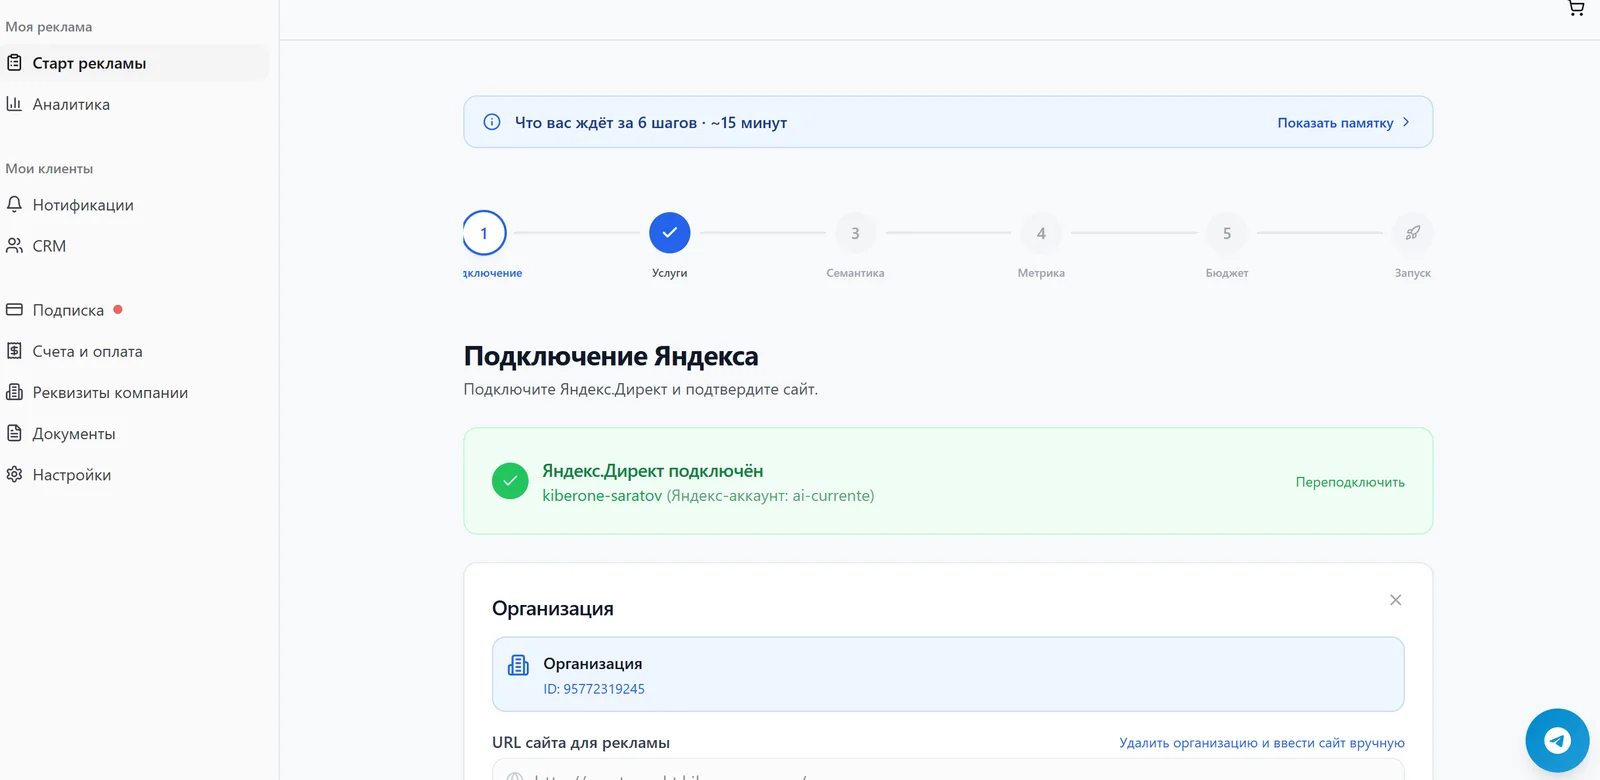Click the red notification dot next to Подписка

[x=118, y=310]
